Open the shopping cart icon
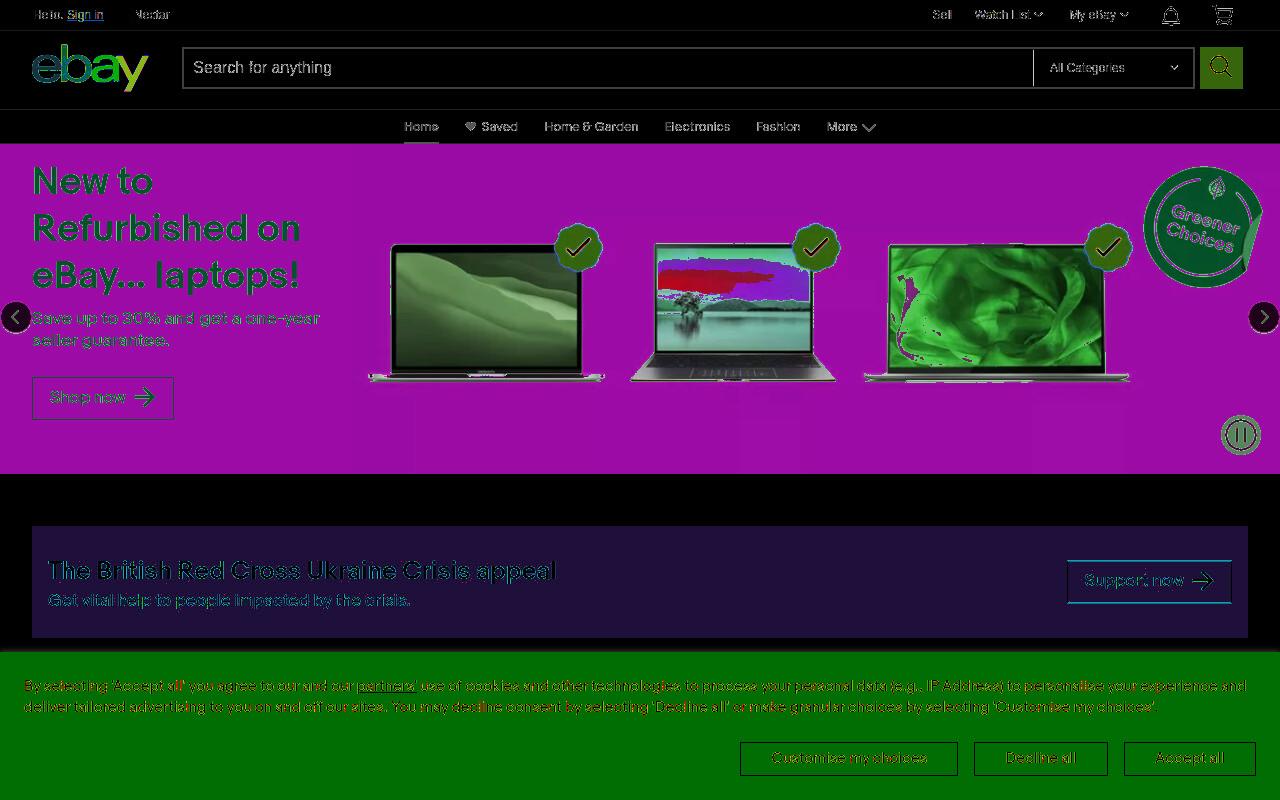The height and width of the screenshot is (800, 1280). (1223, 15)
